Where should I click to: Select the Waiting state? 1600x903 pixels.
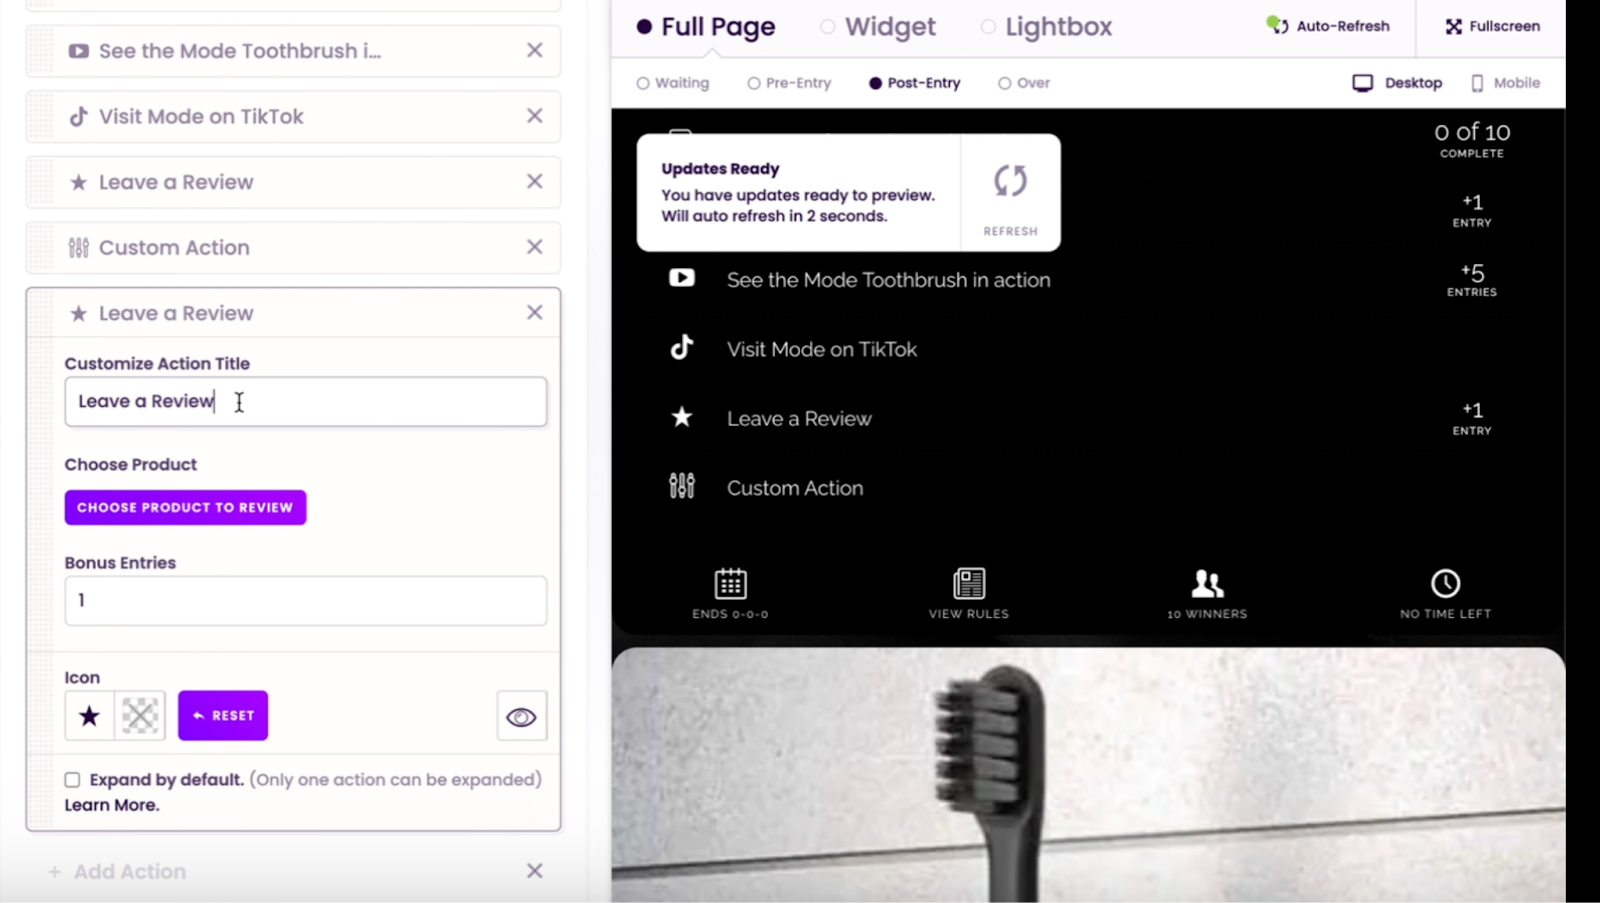pos(673,83)
